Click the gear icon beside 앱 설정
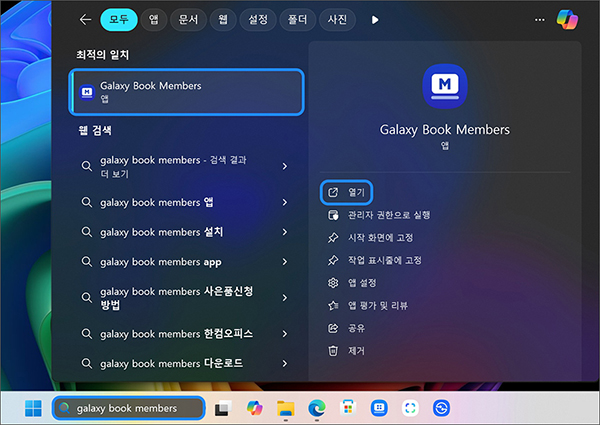This screenshot has height=425, width=600. click(x=333, y=283)
